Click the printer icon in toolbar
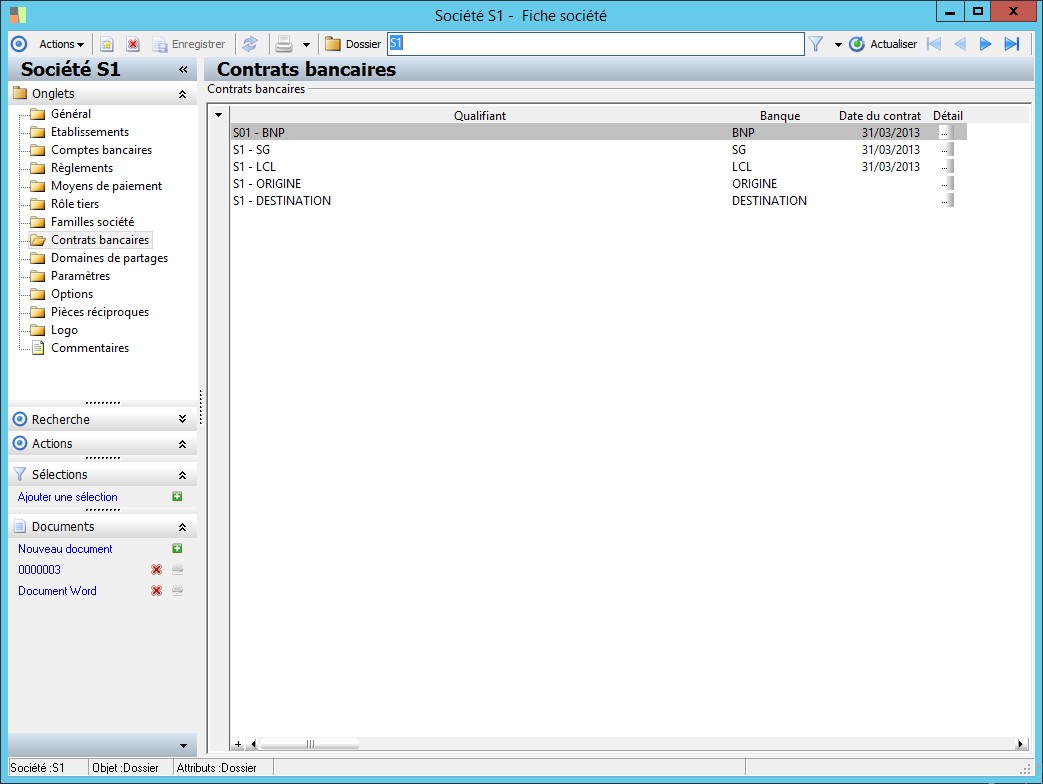 tap(284, 44)
